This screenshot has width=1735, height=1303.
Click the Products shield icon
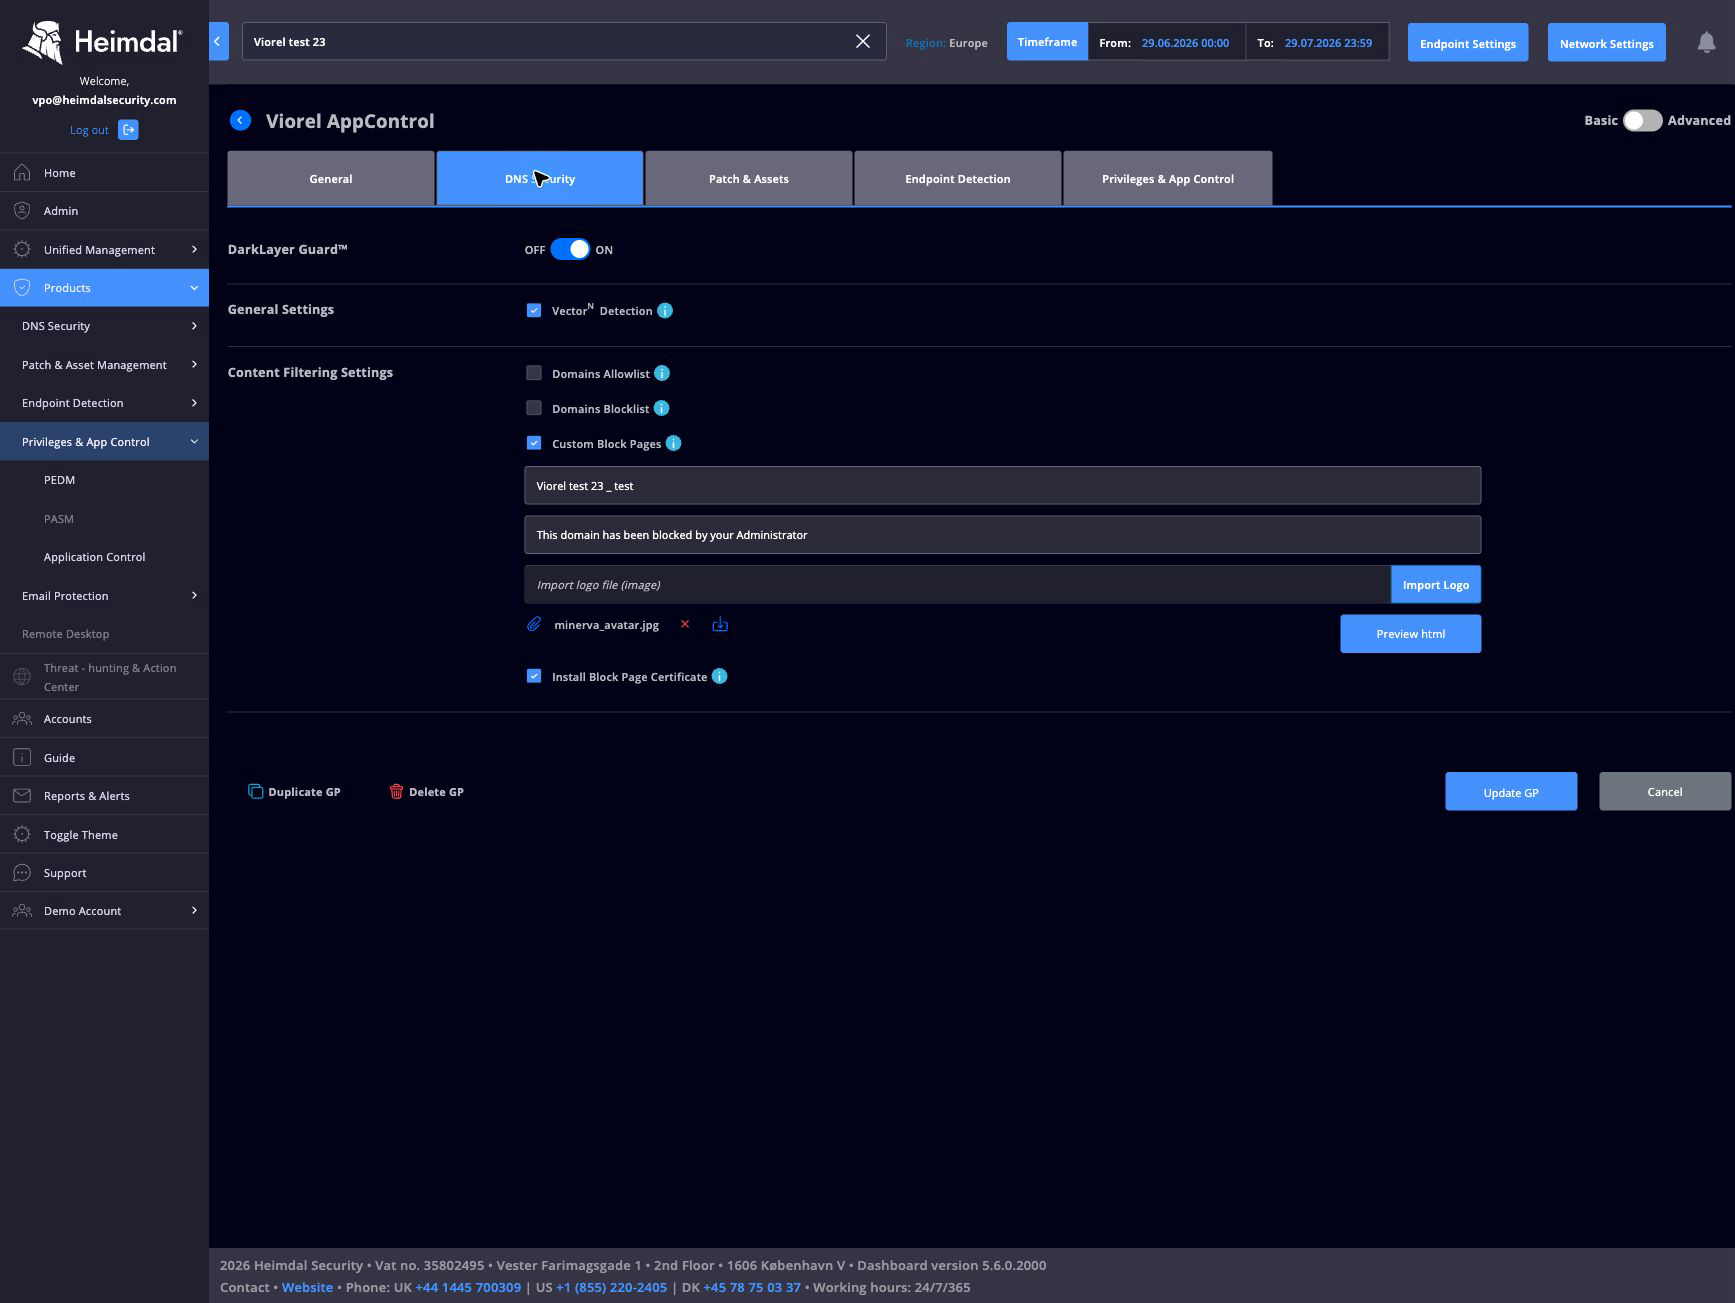pyautogui.click(x=22, y=288)
